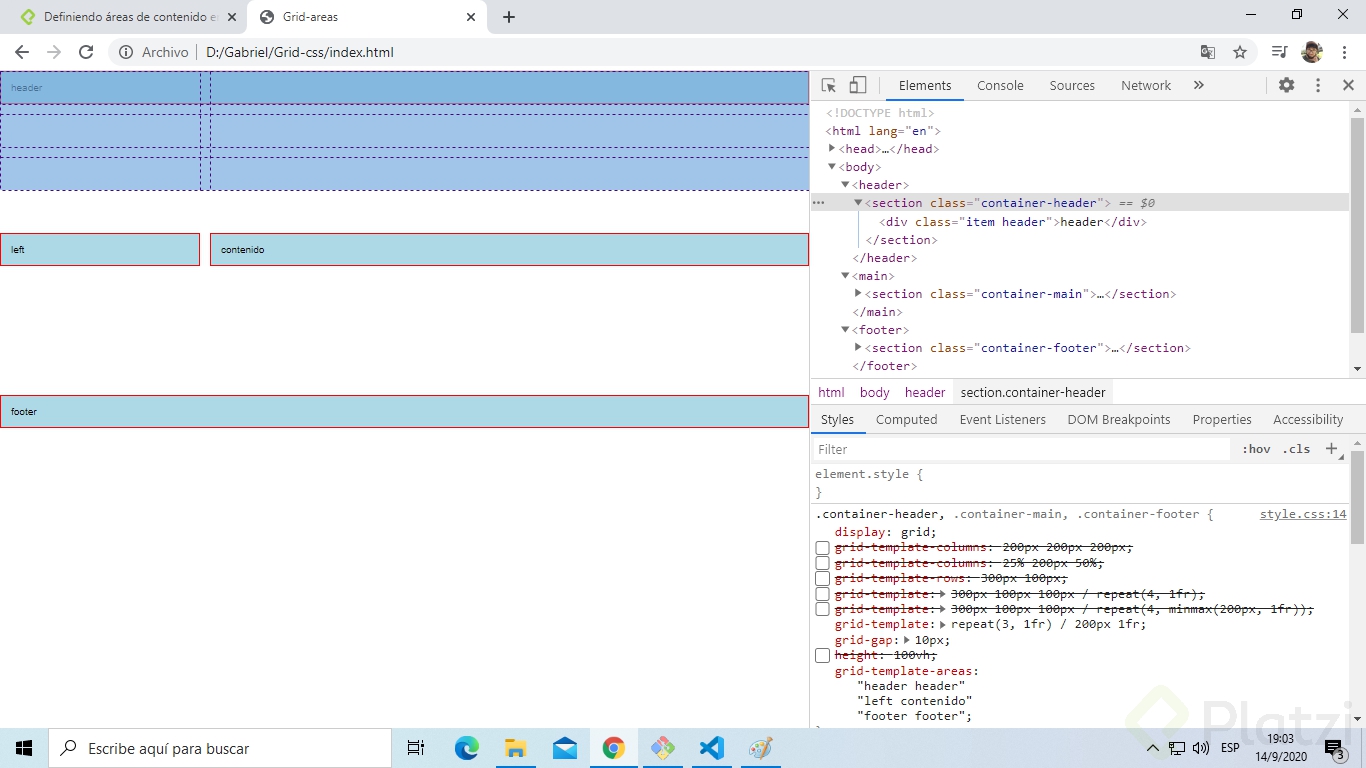Collapse the header element node

coord(845,185)
